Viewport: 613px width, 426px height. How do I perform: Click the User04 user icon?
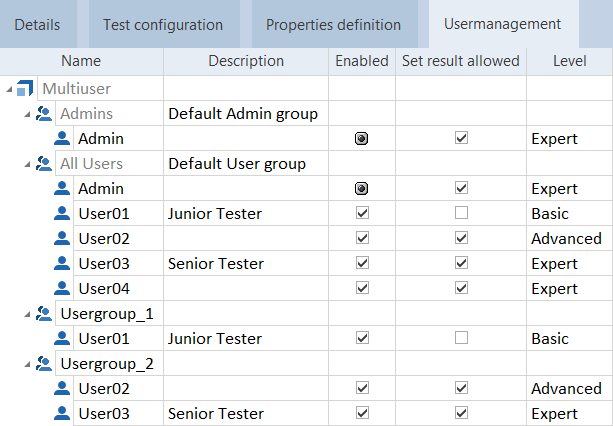62,289
